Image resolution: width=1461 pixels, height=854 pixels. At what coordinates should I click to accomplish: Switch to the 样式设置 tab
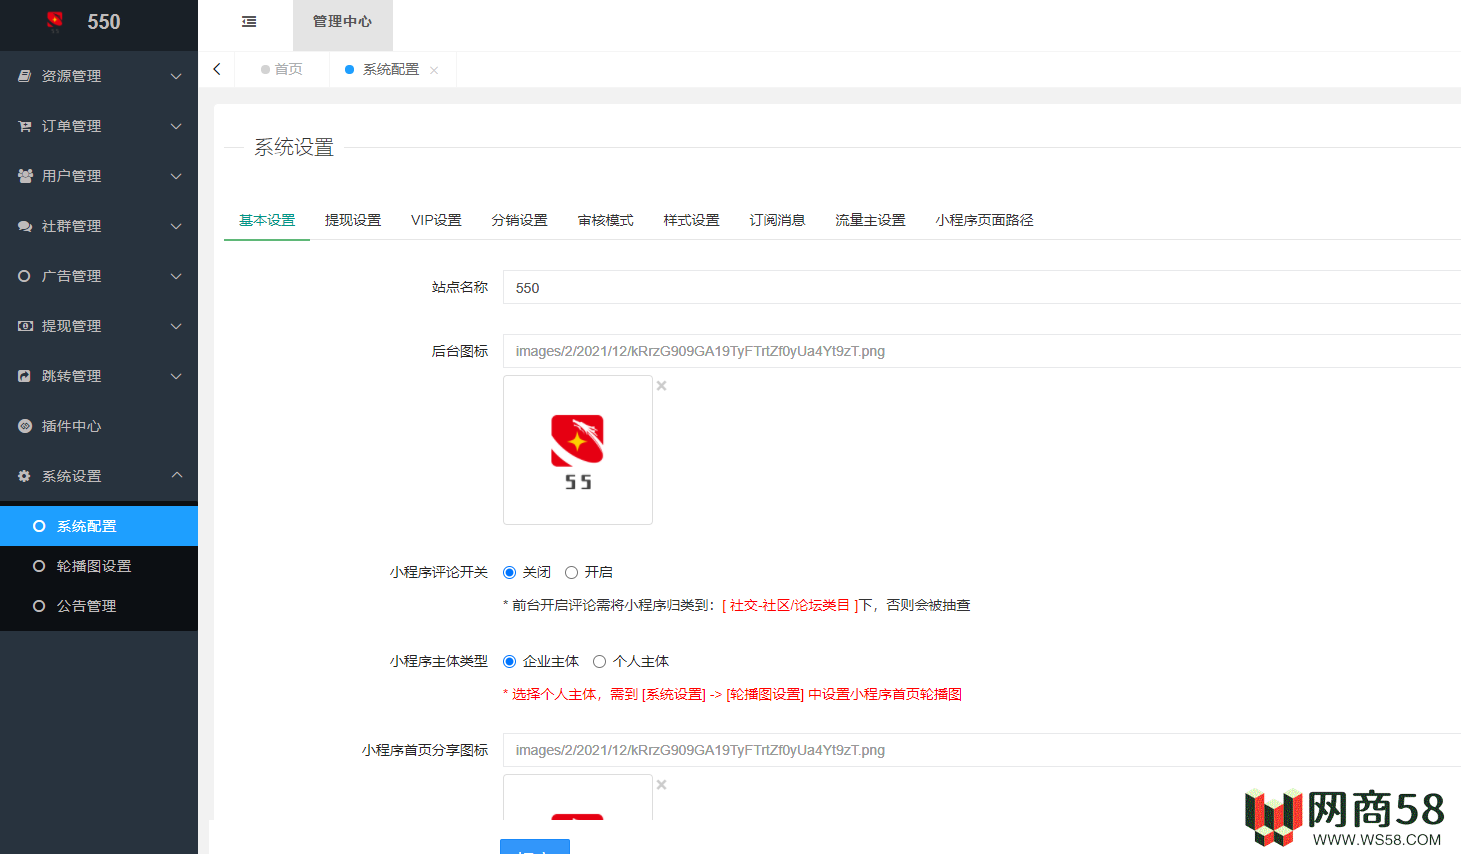tap(692, 220)
